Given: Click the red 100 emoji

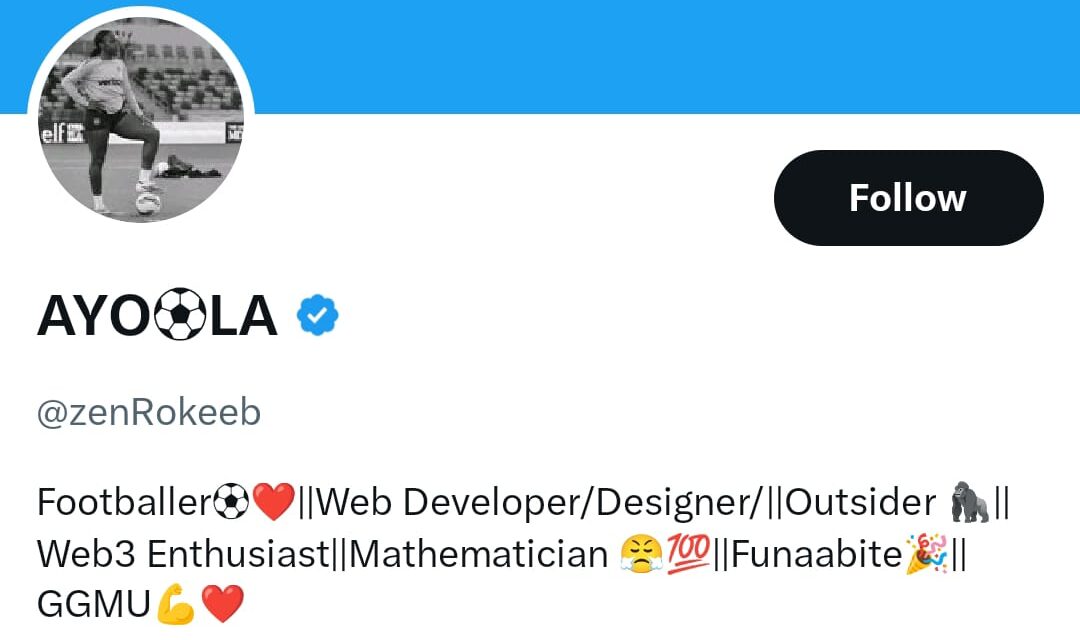Looking at the screenshot, I should pos(688,553).
